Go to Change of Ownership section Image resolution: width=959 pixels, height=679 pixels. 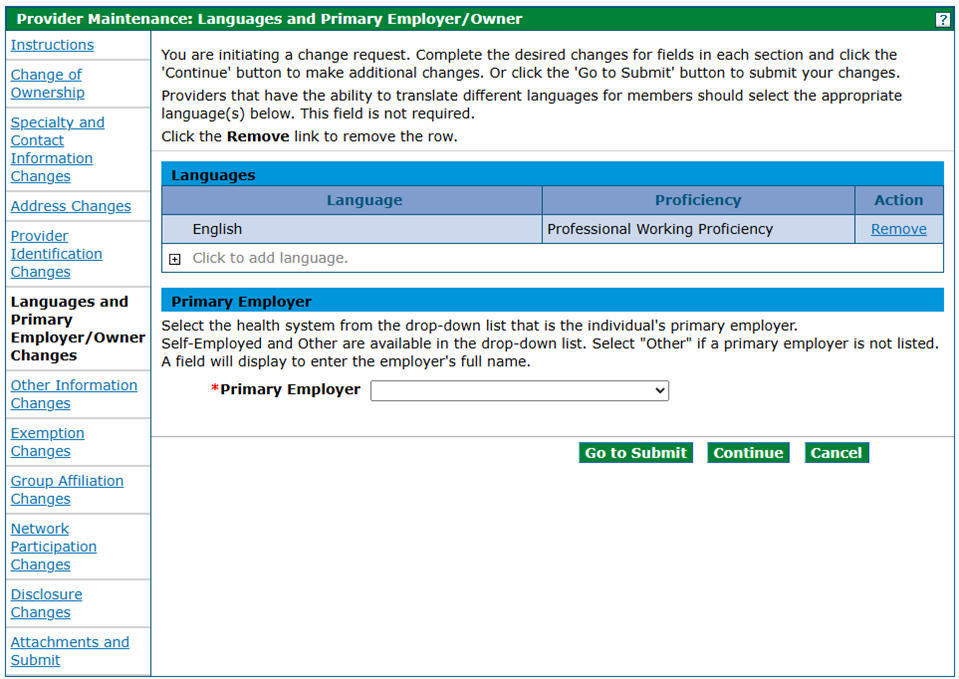click(47, 84)
